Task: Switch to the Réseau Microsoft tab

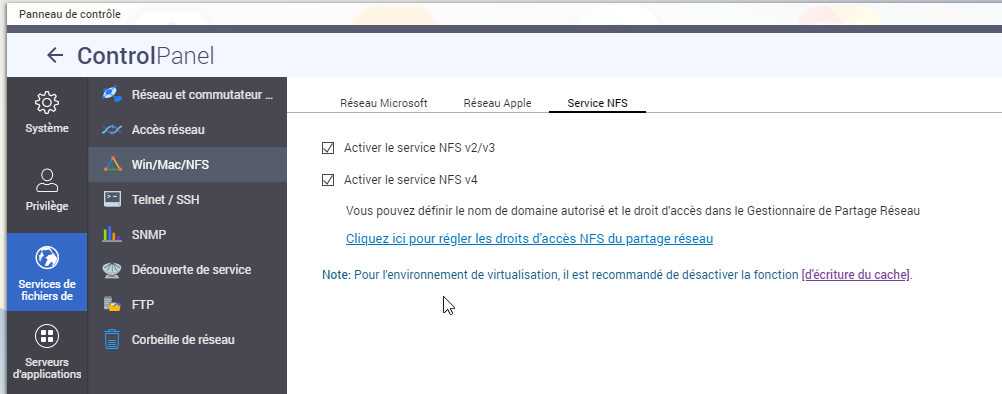Action: pyautogui.click(x=383, y=103)
